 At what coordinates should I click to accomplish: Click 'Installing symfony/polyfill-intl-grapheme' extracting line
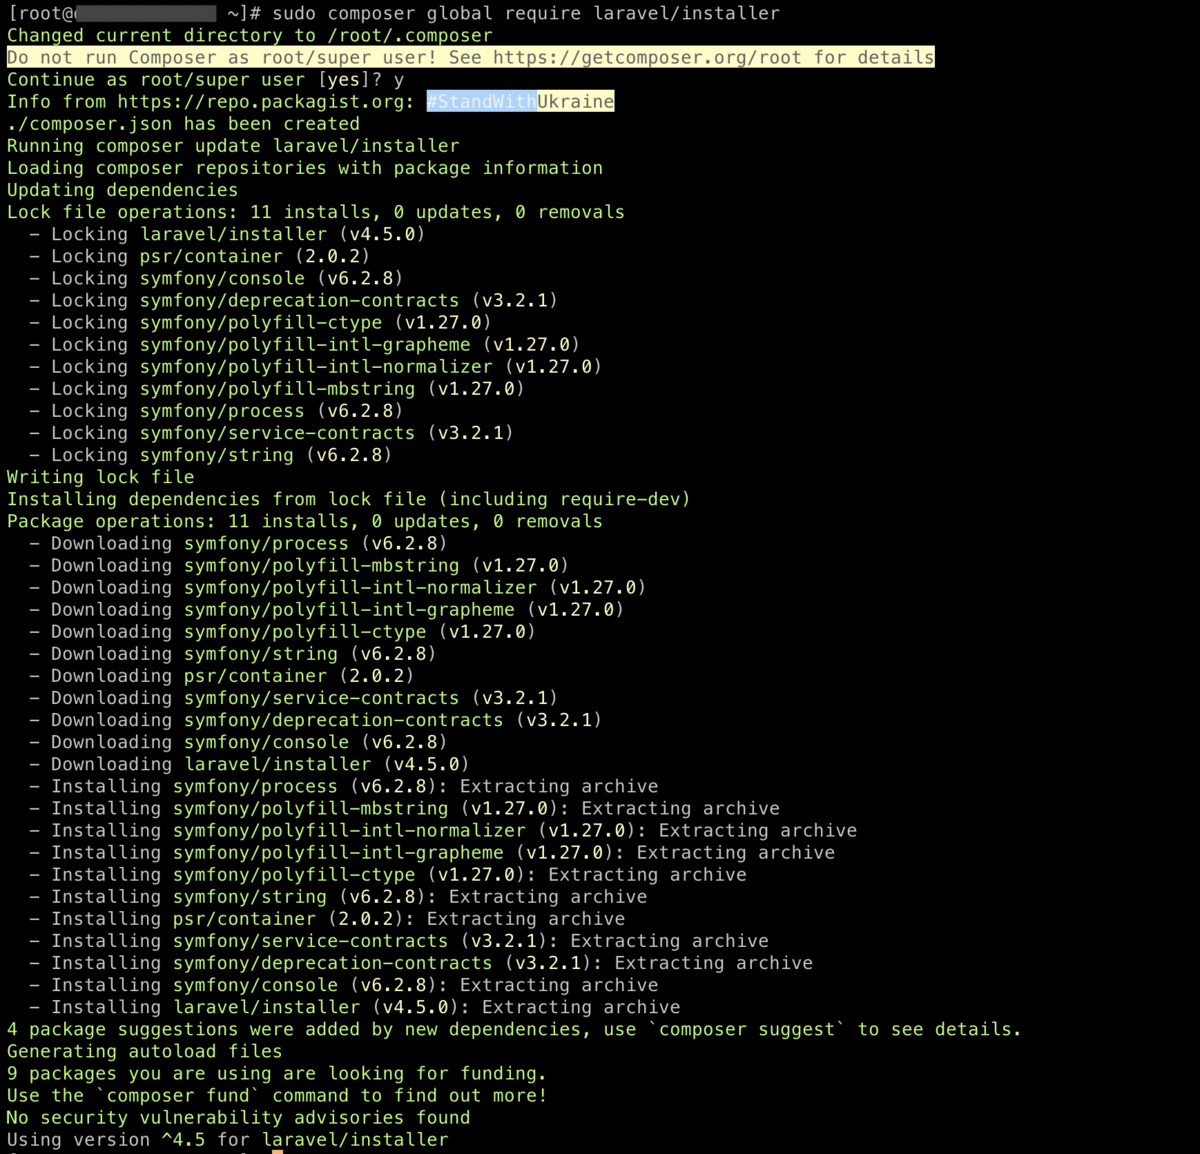pyautogui.click(x=432, y=851)
